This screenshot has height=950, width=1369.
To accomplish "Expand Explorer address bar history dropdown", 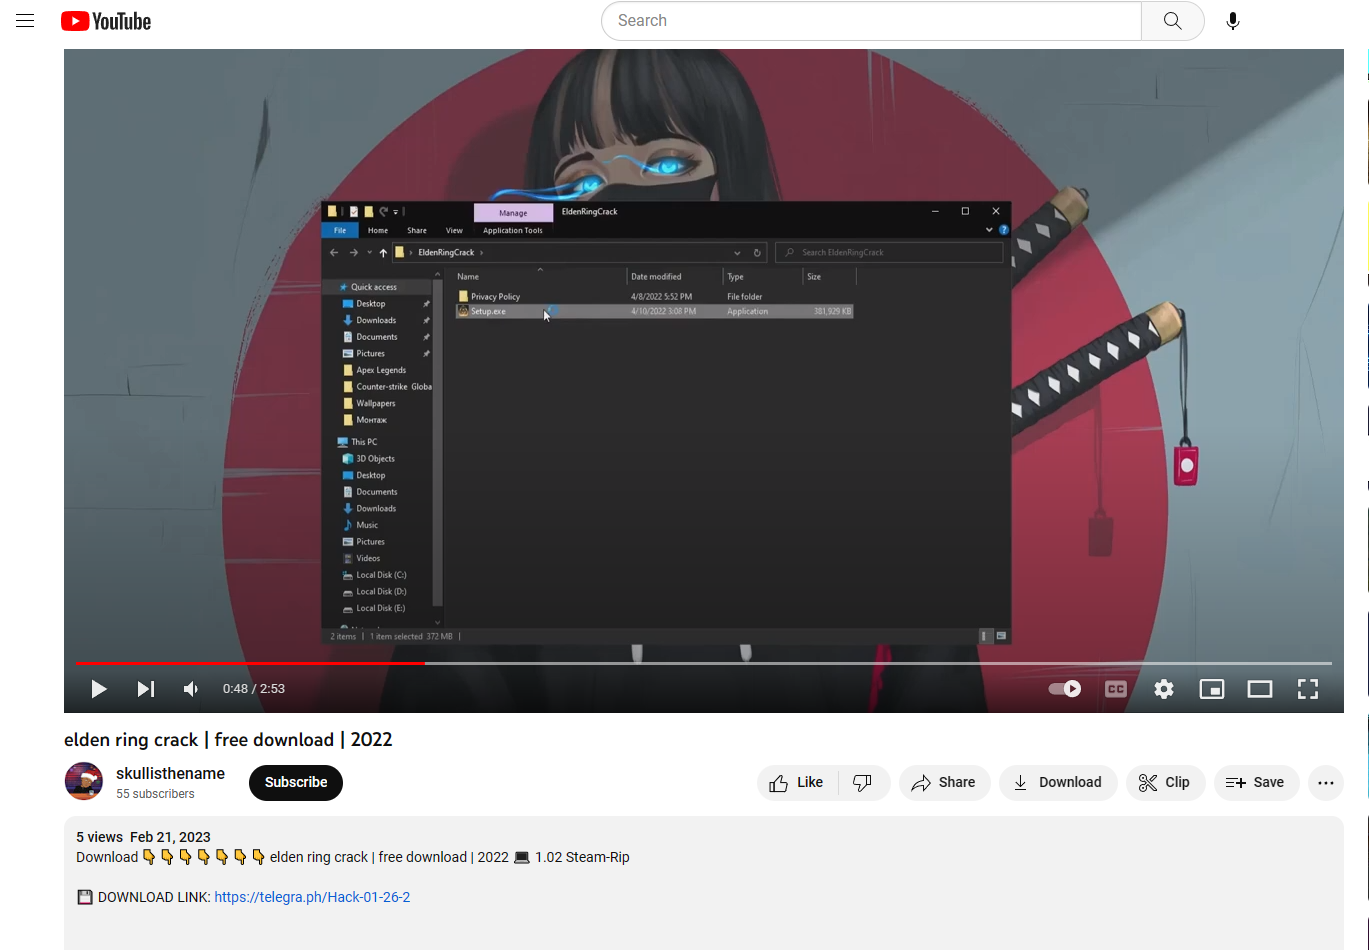I will 738,253.
